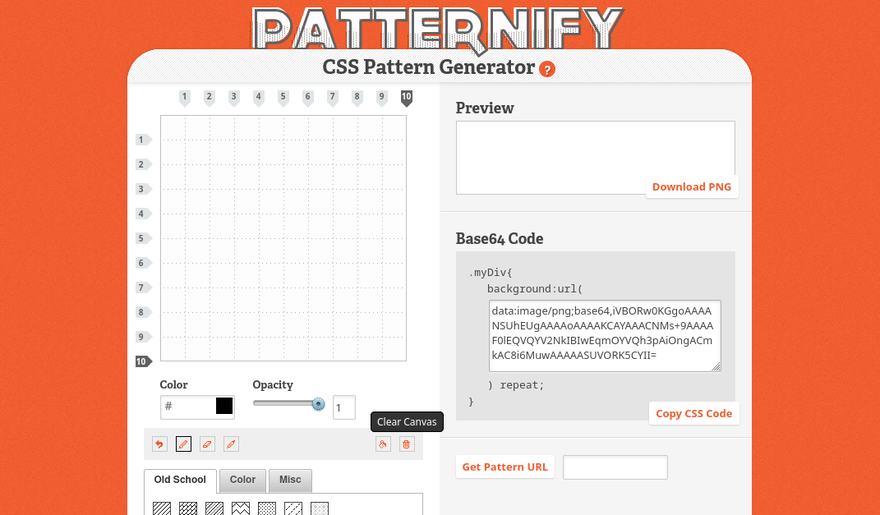
Task: Choose the first diagonal stripes preset
Action: [x=162, y=508]
